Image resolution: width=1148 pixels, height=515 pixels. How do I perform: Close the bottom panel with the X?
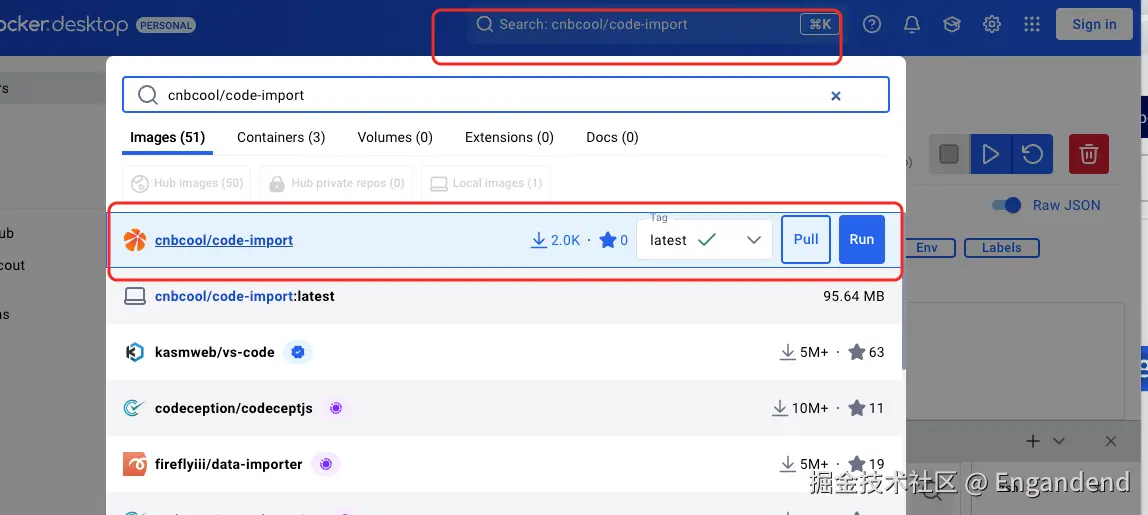pos(1111,441)
